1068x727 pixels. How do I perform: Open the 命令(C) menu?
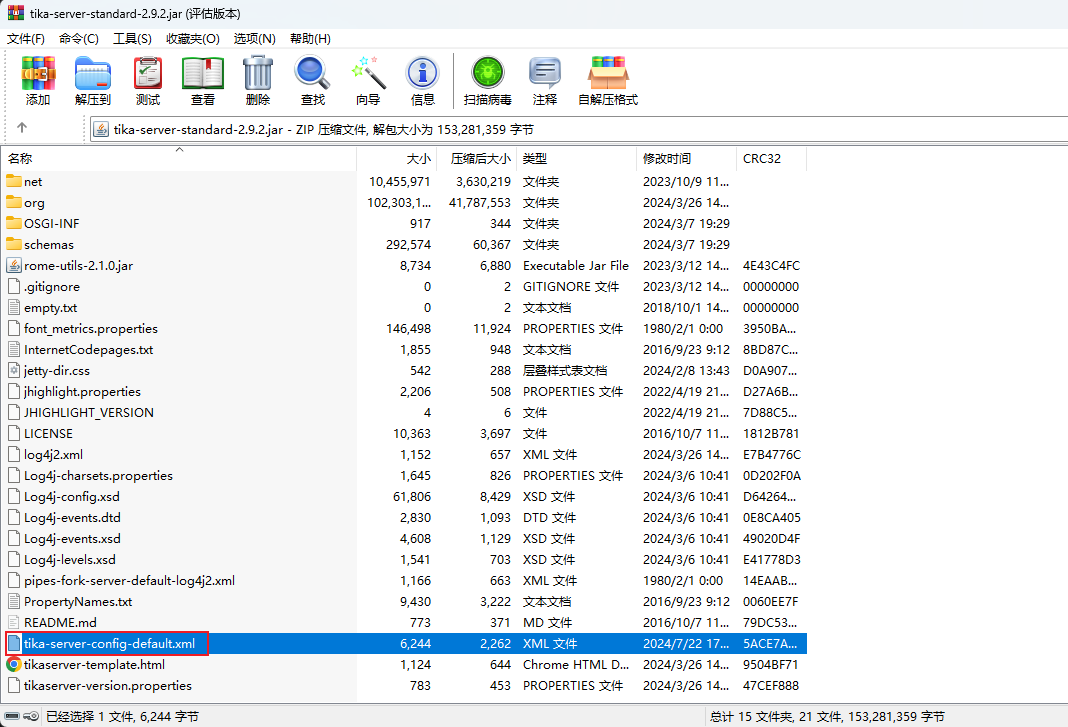click(78, 39)
